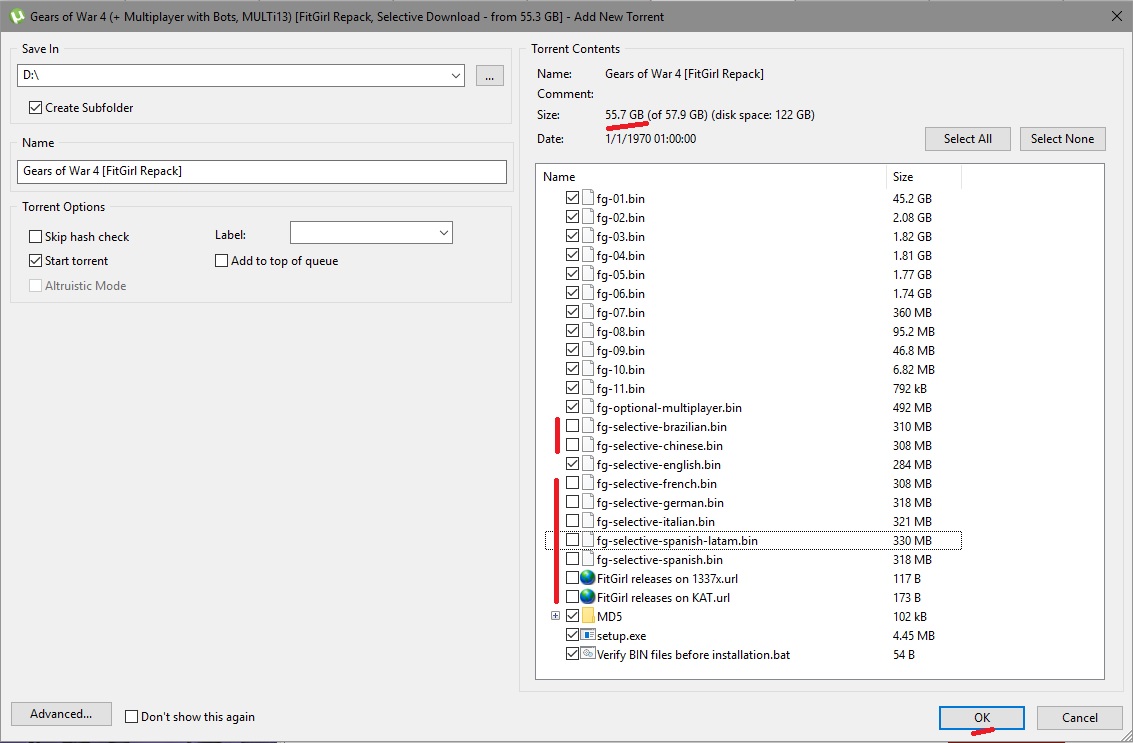Uncheck the fg-optional-multiplayer.bin checkbox
This screenshot has height=743, width=1133.
pyautogui.click(x=572, y=407)
